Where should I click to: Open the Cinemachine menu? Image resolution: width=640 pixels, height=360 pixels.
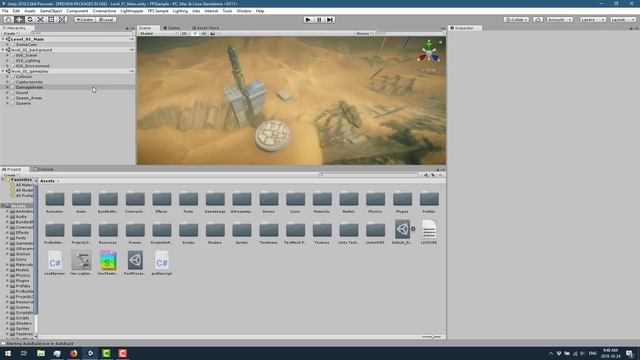(104, 11)
